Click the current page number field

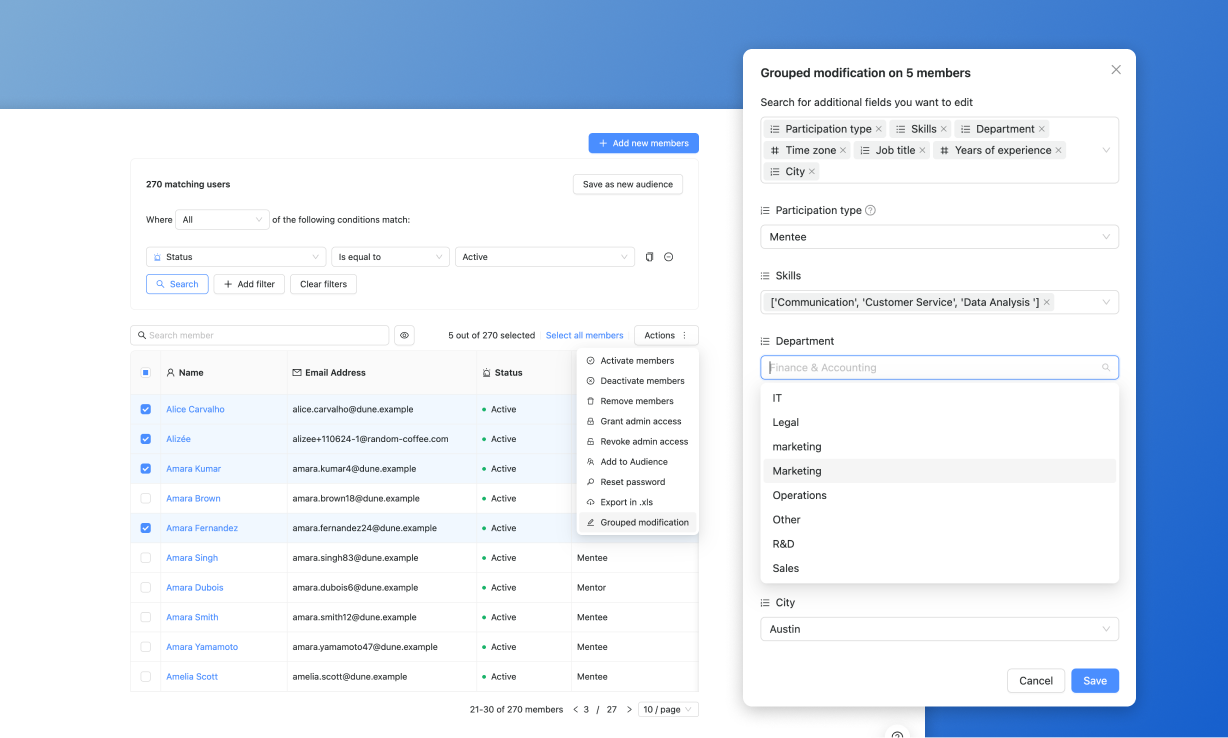point(587,710)
